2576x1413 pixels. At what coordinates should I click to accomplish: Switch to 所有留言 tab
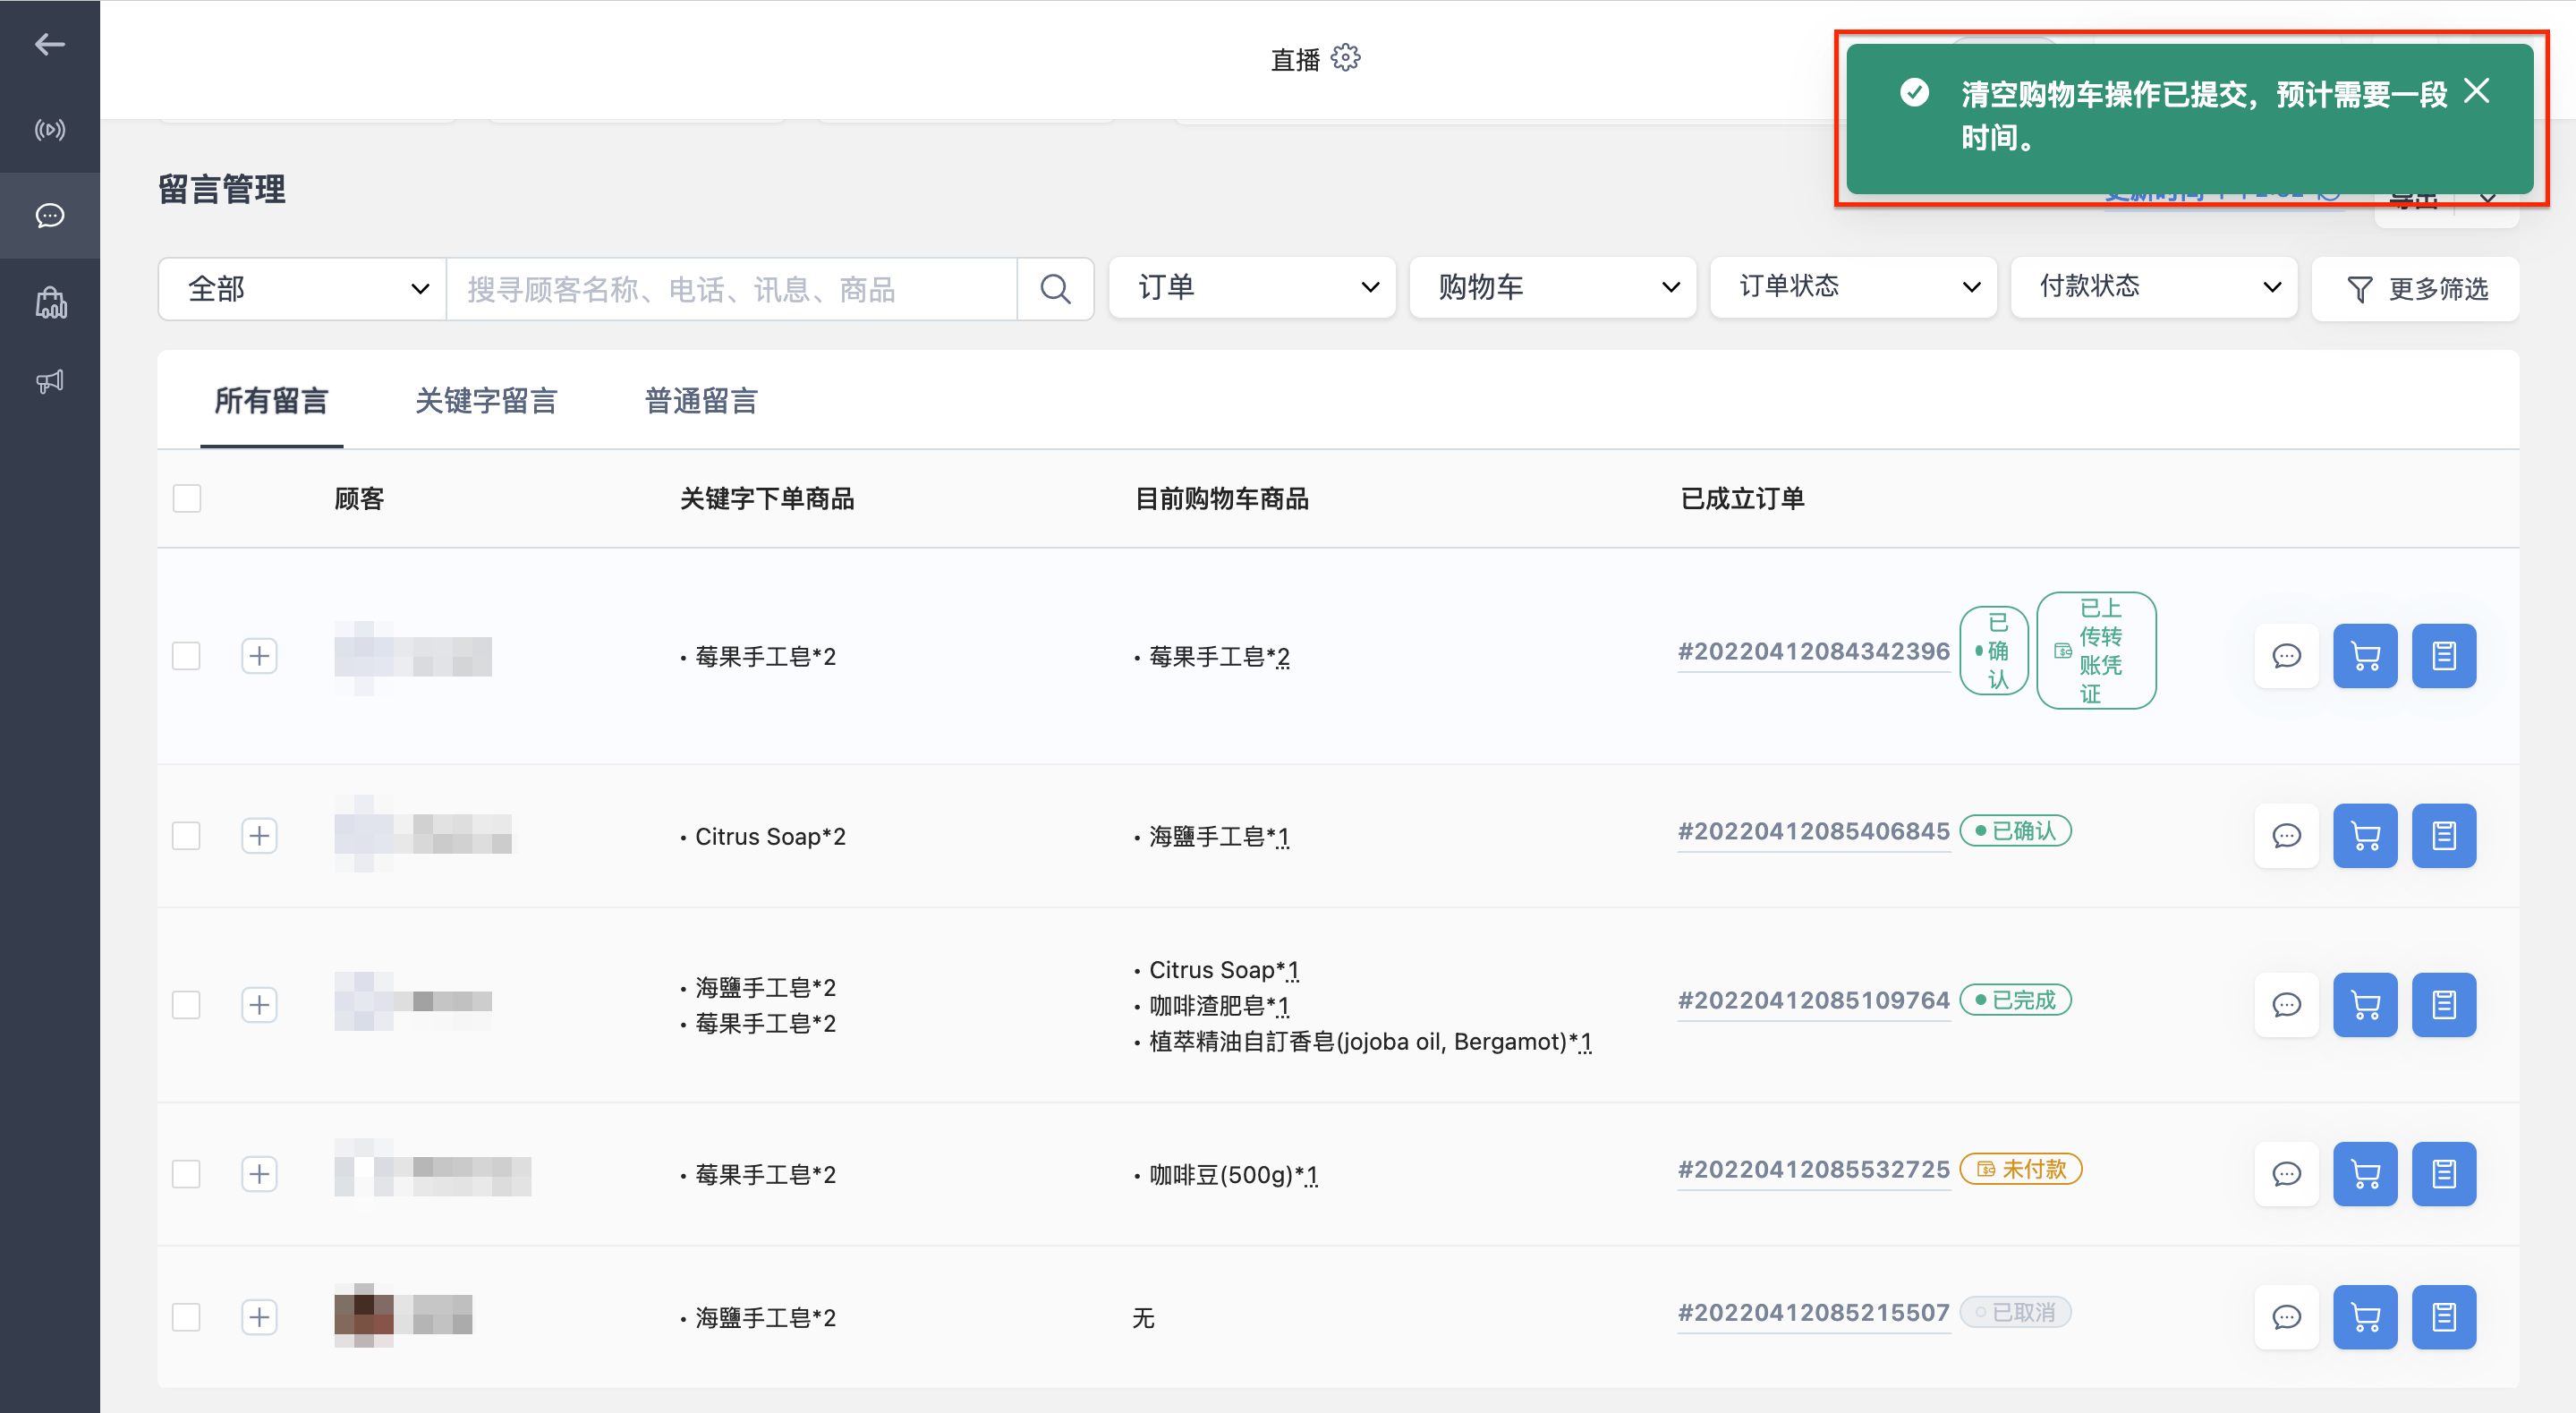pyautogui.click(x=271, y=401)
